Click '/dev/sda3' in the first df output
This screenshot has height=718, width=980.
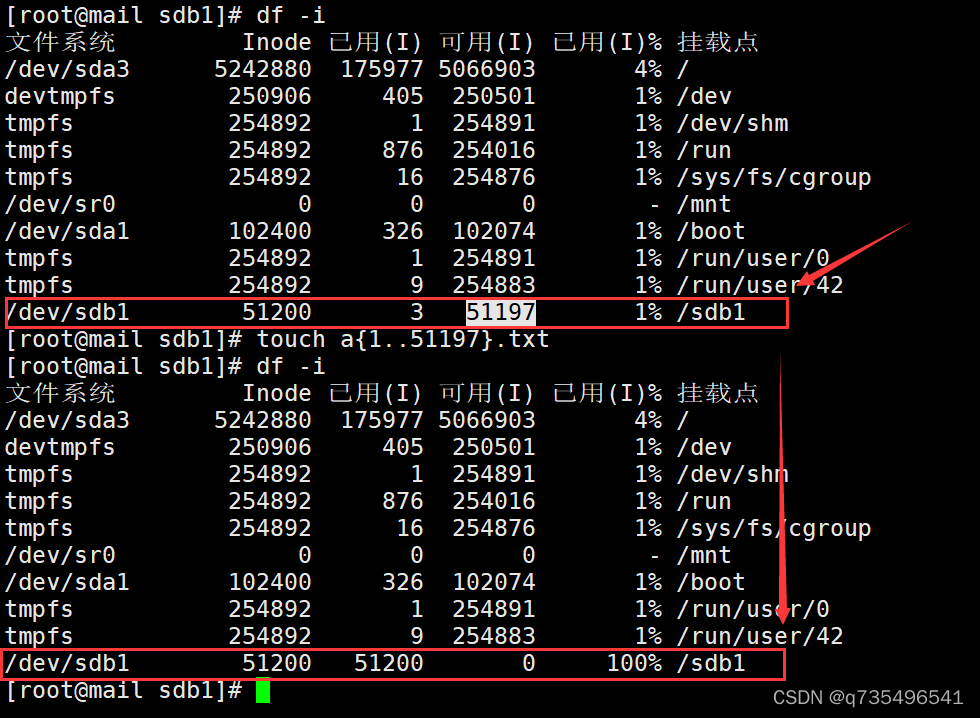[x=67, y=69]
